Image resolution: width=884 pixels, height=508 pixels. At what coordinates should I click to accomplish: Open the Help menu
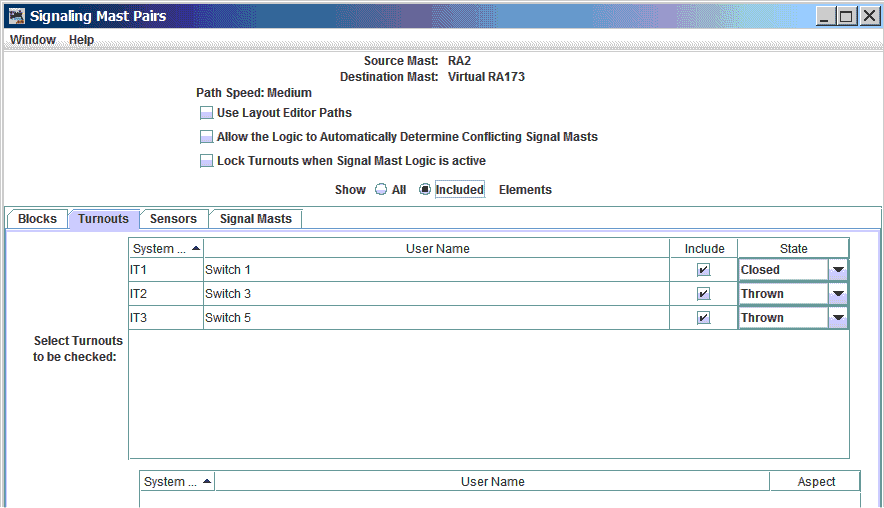tap(81, 40)
